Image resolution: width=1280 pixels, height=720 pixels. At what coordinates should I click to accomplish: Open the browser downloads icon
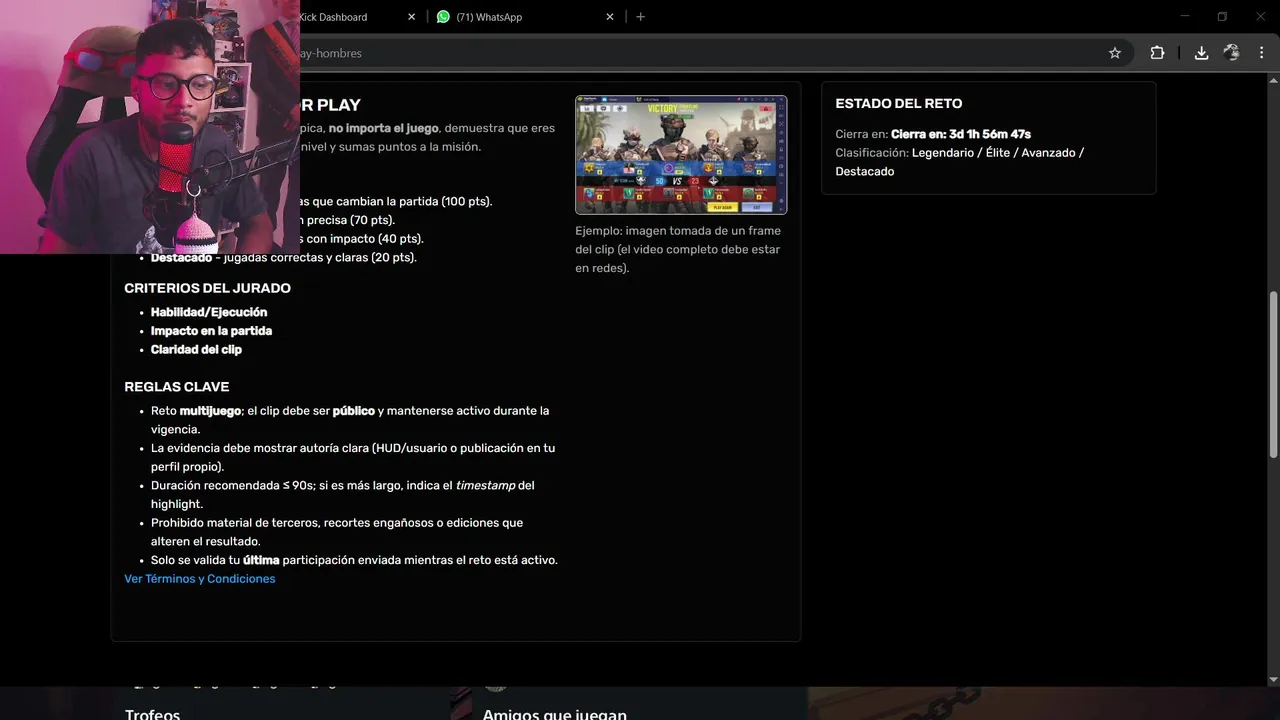coord(1201,53)
